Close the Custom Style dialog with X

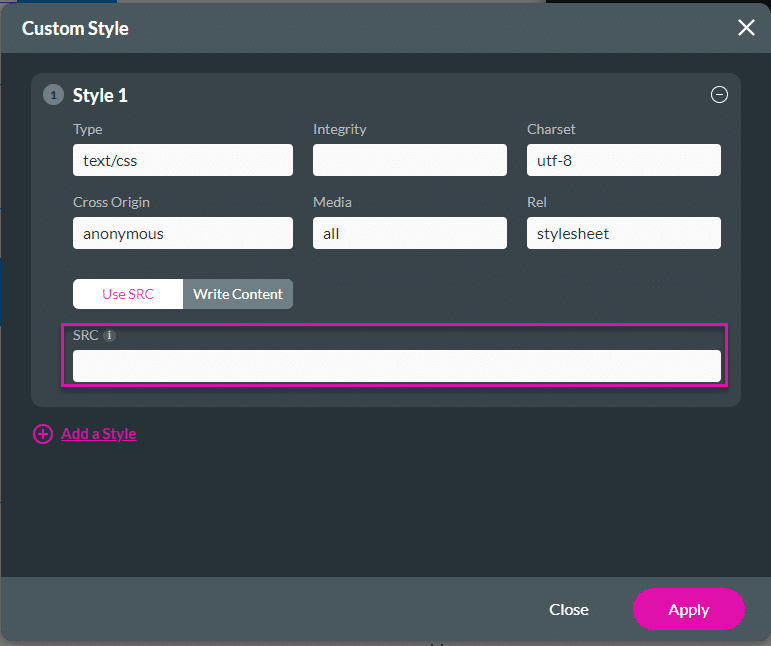(x=746, y=28)
